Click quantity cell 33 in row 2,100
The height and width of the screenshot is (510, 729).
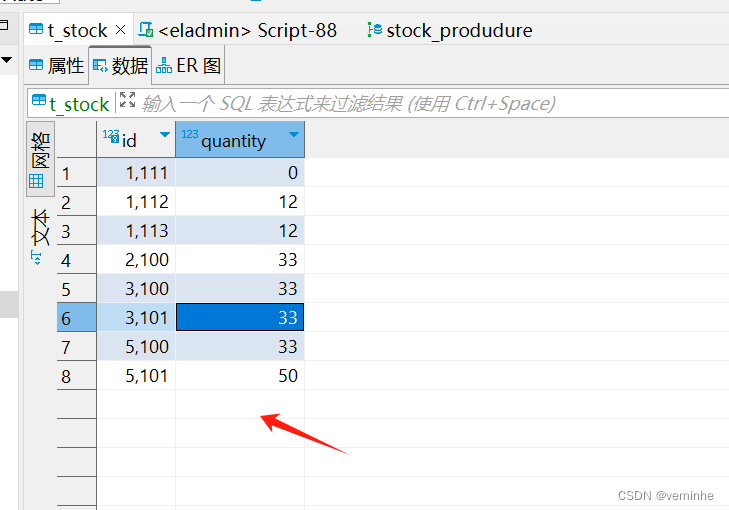point(240,260)
